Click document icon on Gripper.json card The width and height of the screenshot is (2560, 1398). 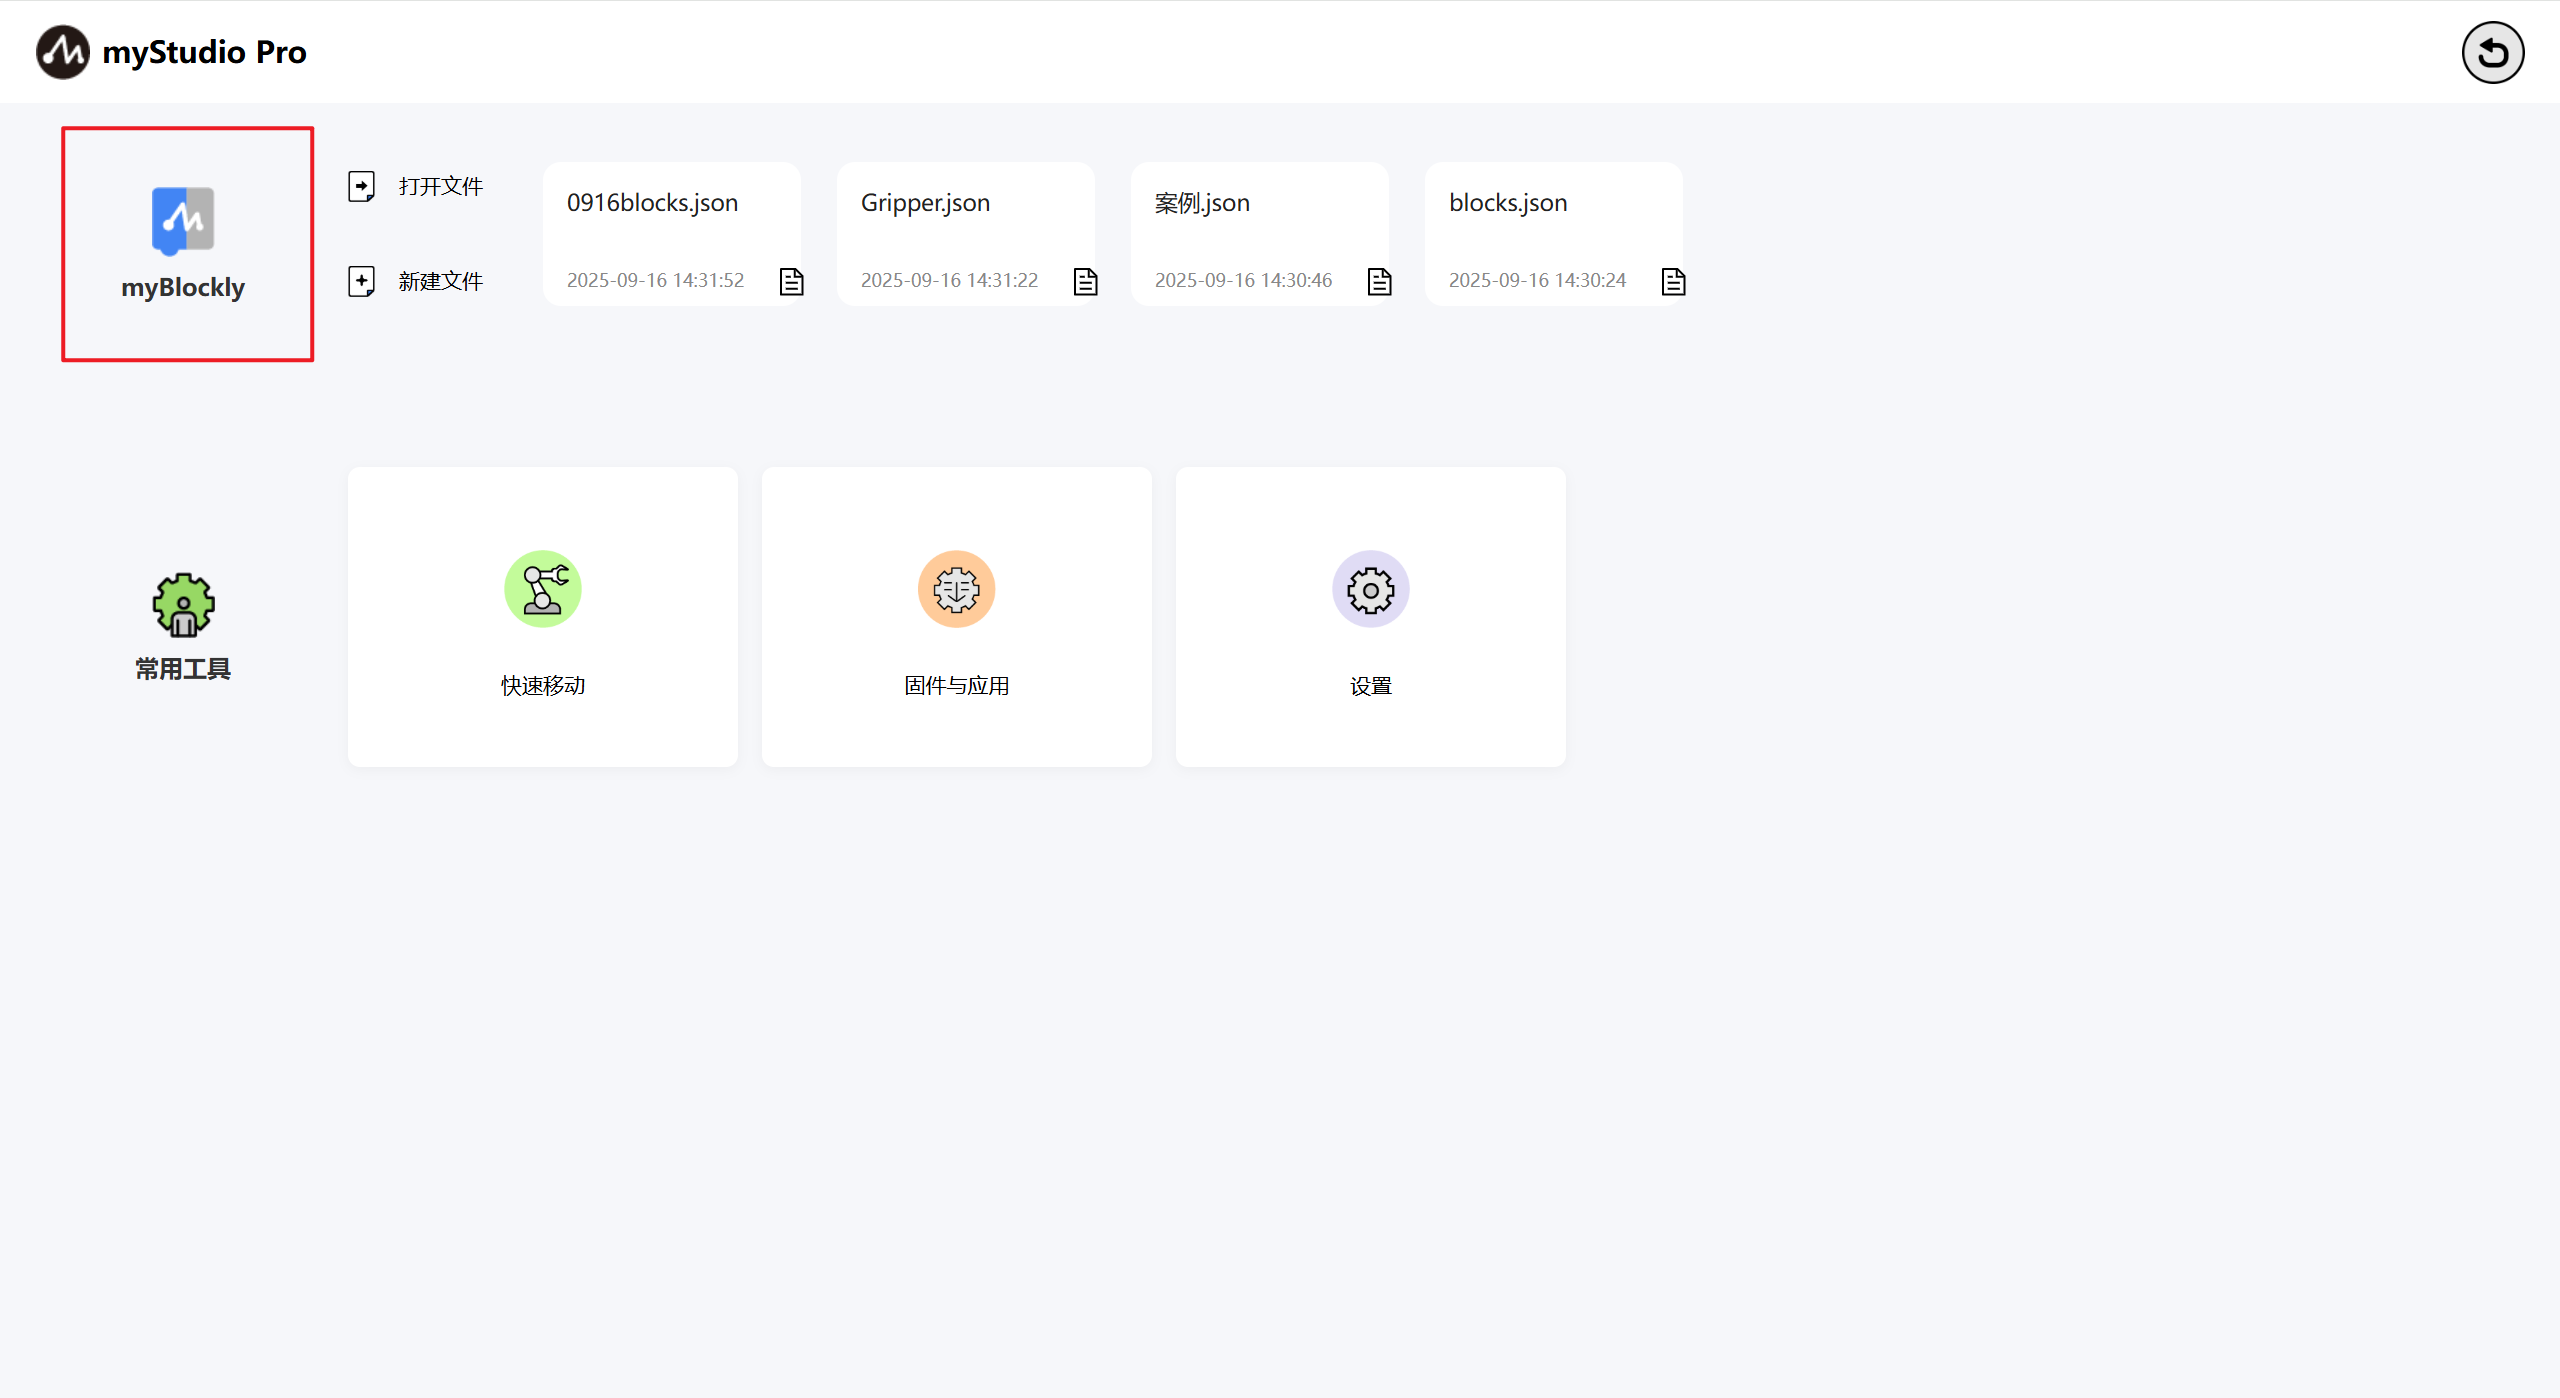tap(1085, 282)
